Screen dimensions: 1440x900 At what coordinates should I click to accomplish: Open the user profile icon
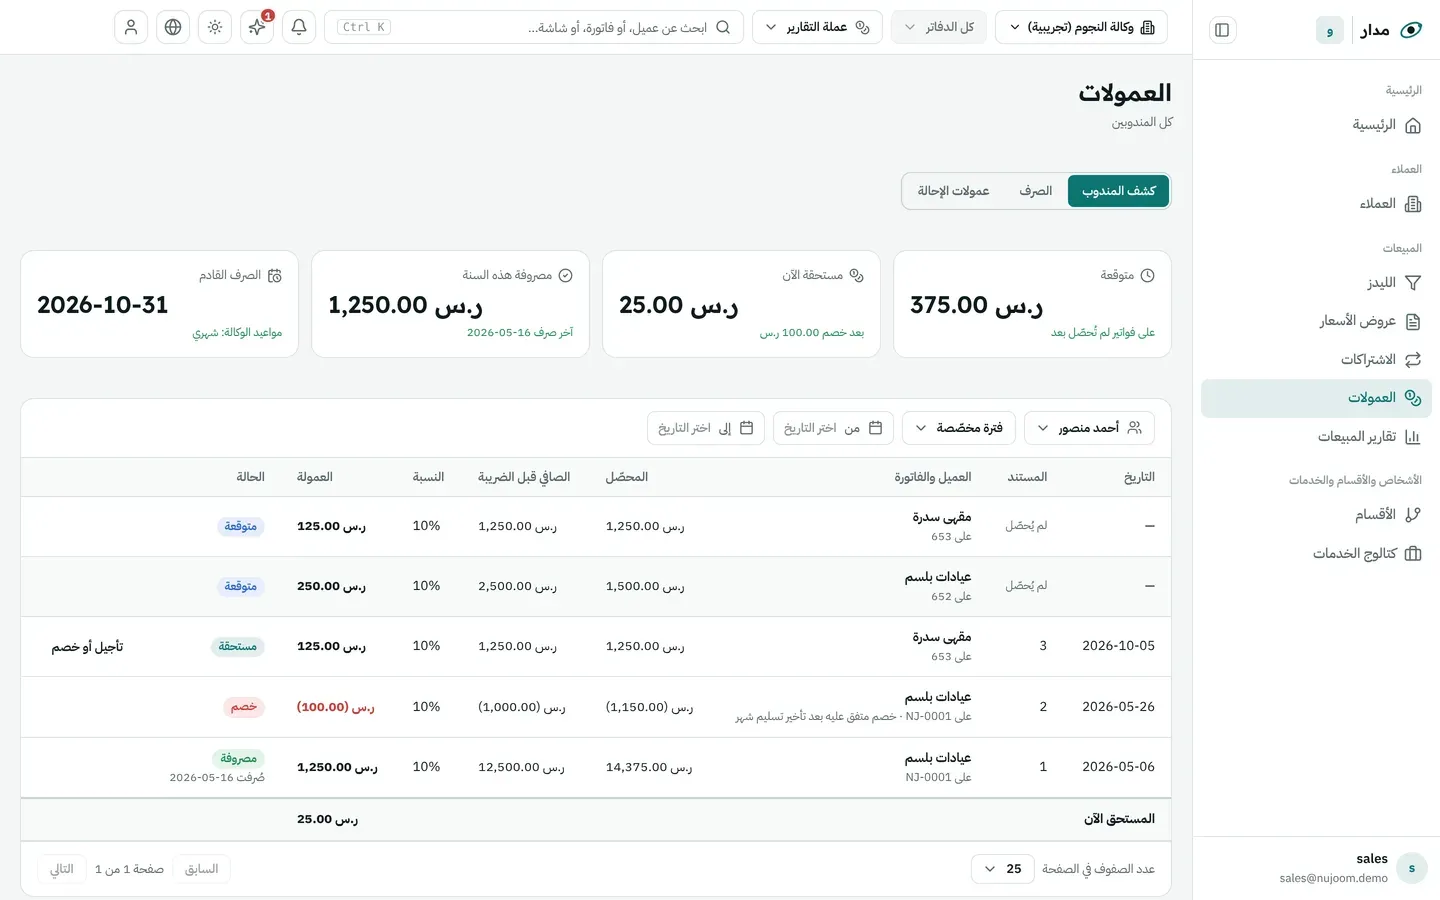pos(131,27)
